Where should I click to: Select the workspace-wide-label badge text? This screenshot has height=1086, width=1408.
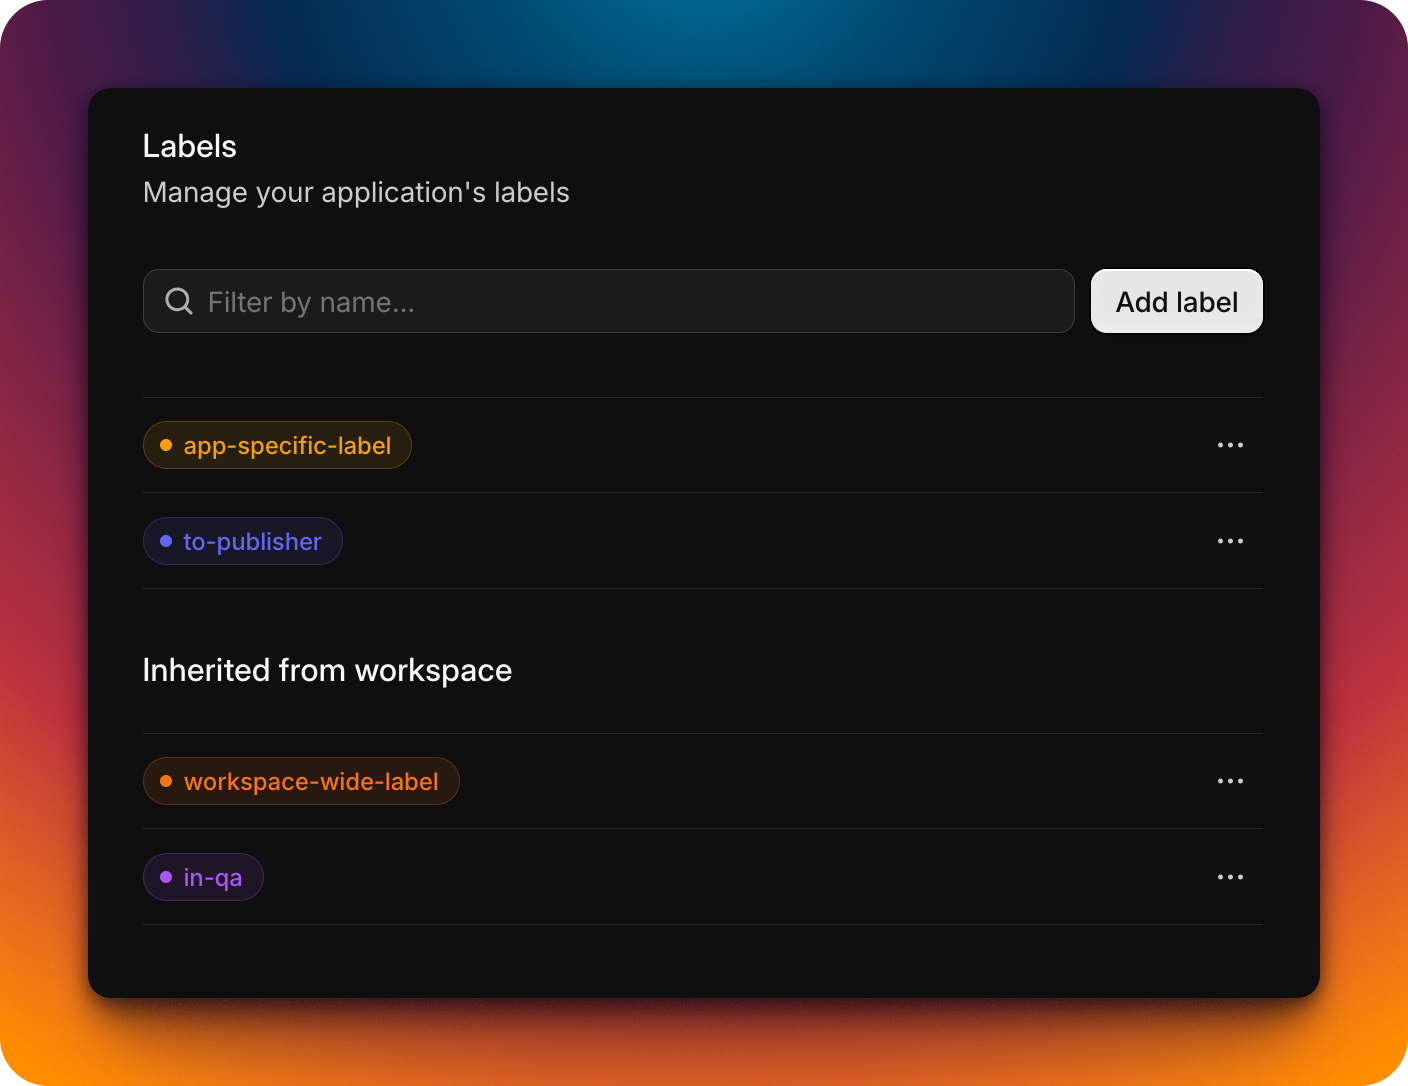[311, 782]
